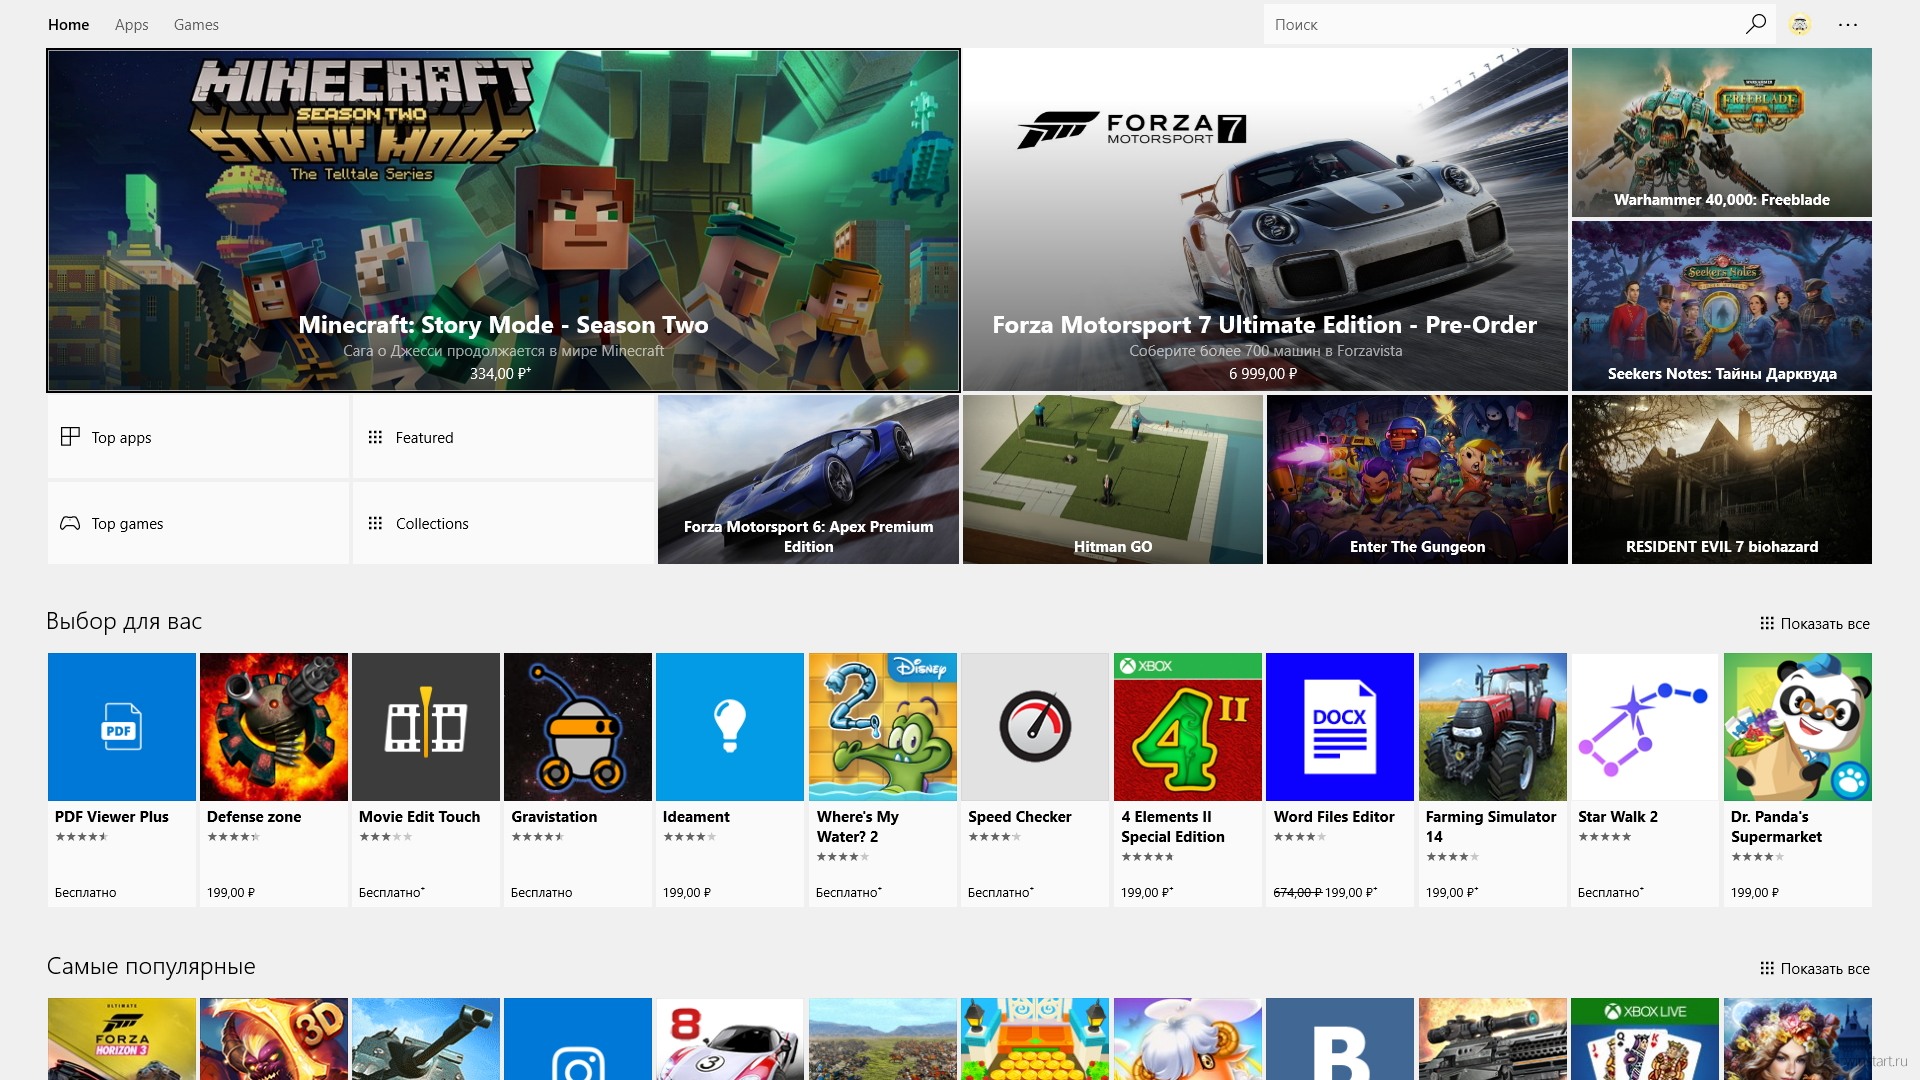Open VK app tile with B letter

coord(1340,1039)
